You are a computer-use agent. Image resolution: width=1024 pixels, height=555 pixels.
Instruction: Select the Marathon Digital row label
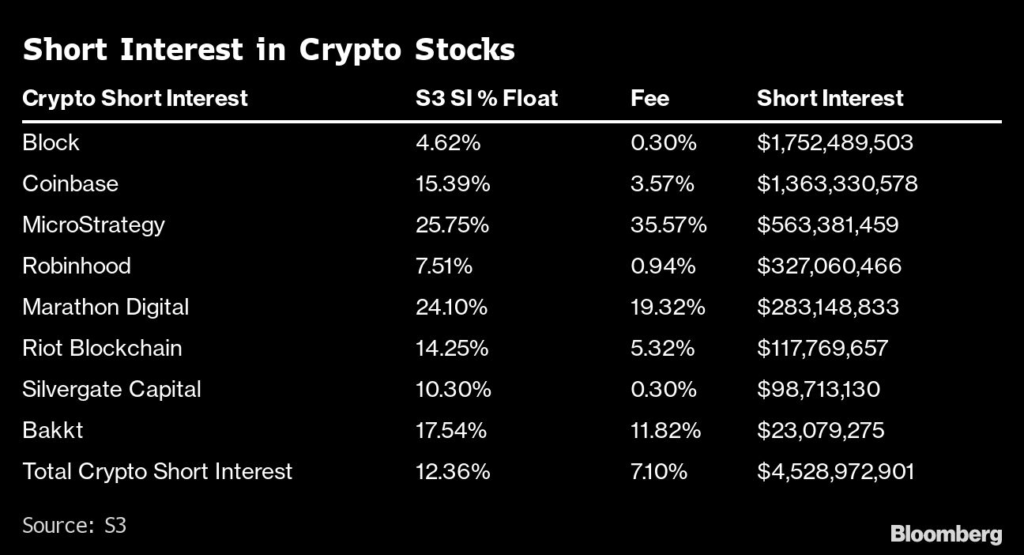point(105,307)
